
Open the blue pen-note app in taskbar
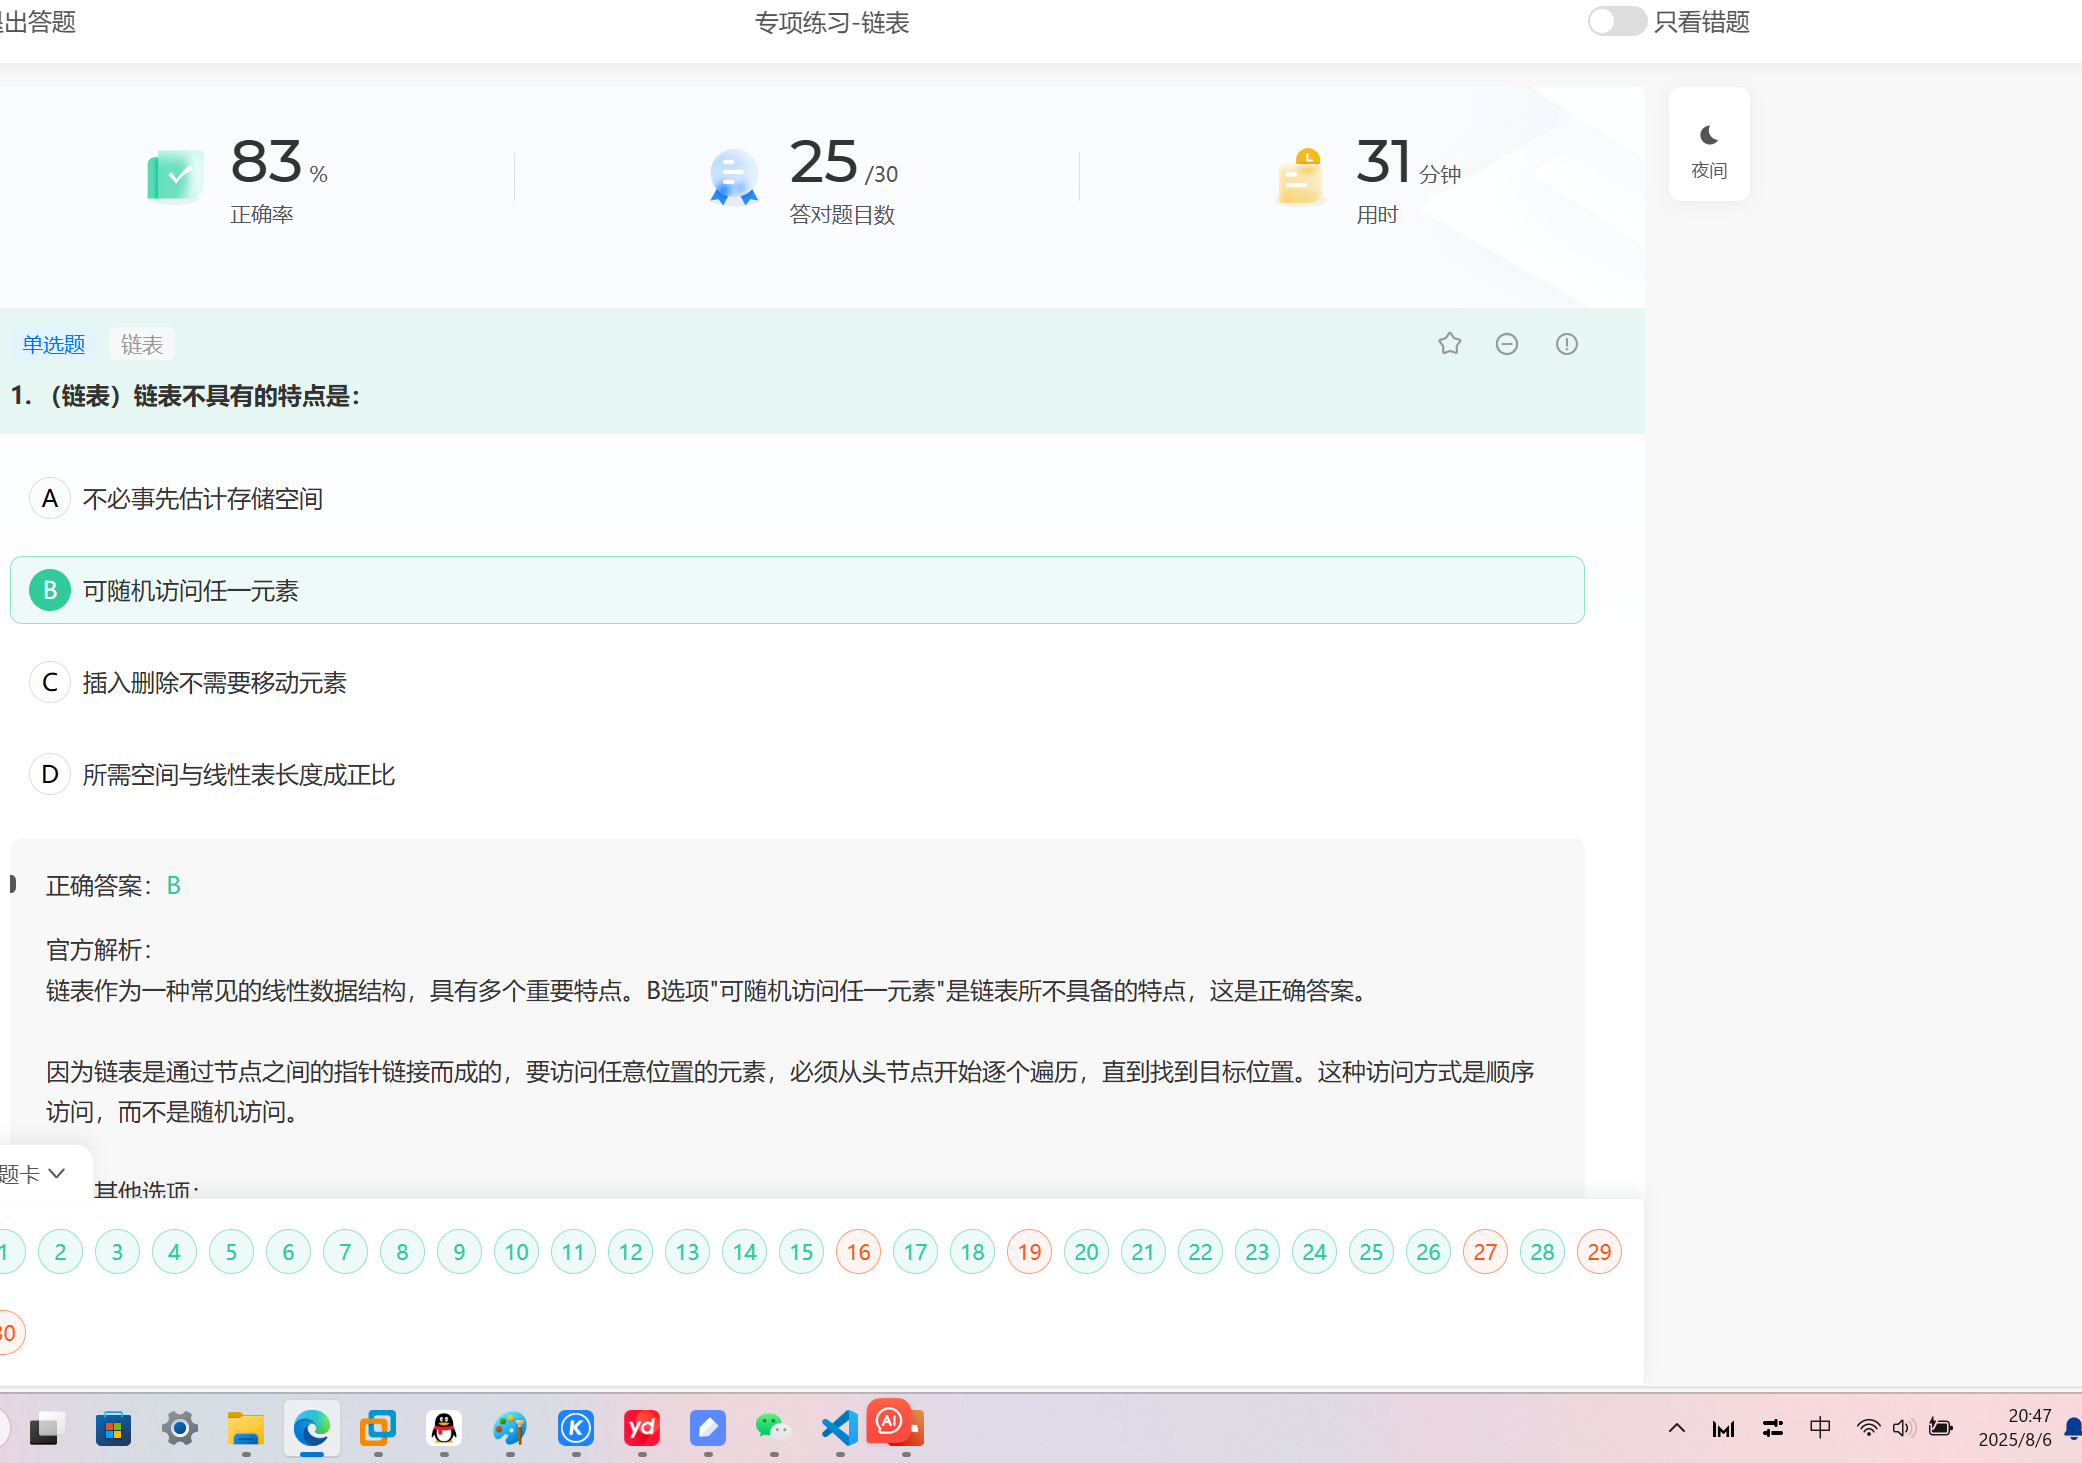tap(707, 1428)
